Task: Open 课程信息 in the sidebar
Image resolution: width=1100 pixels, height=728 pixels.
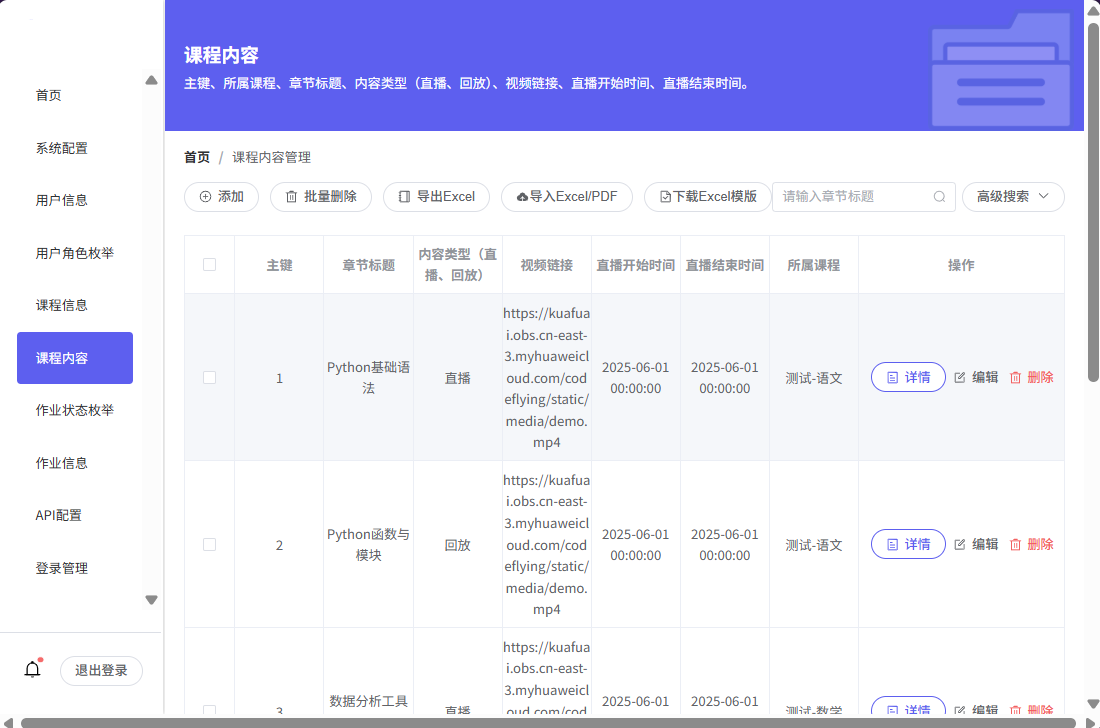Action: point(62,305)
